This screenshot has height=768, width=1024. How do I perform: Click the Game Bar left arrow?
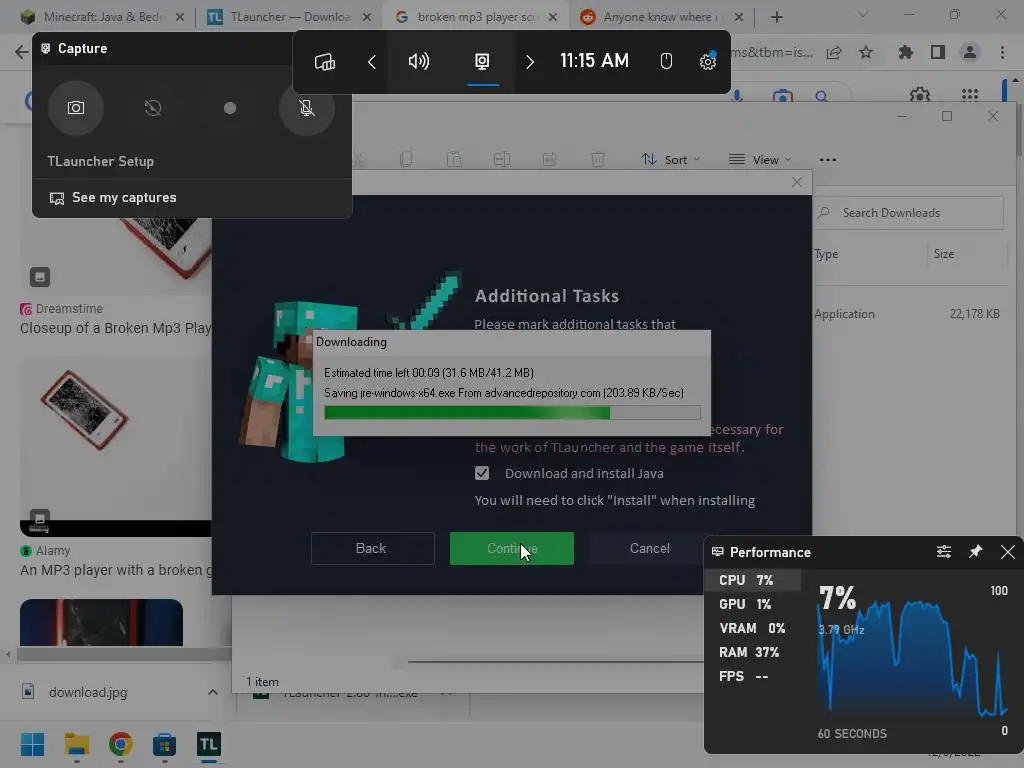pyautogui.click(x=372, y=62)
